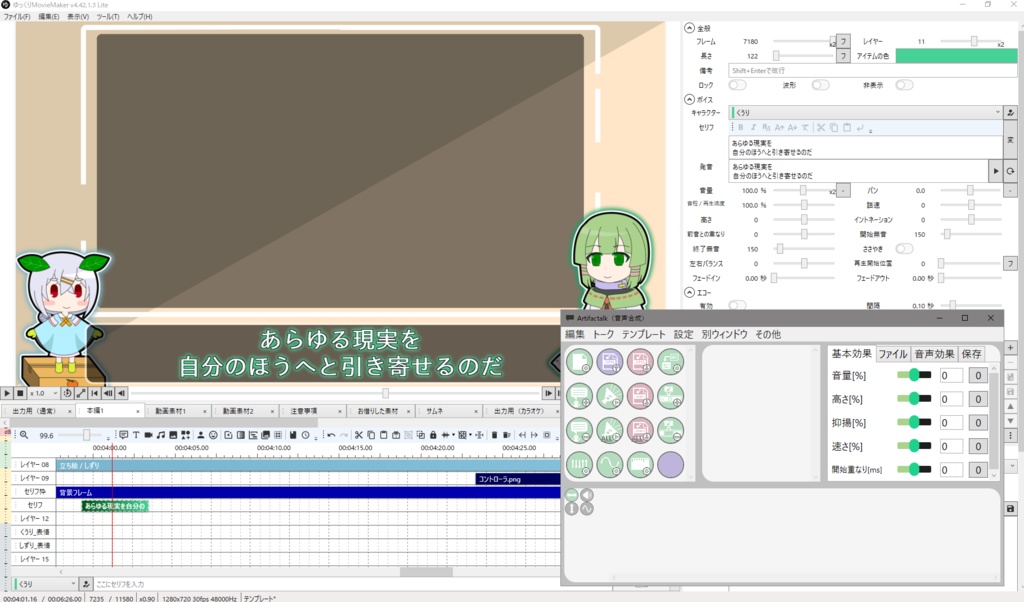Open the トーク menu in Artifactalk
The image size is (1024, 602).
coord(603,334)
